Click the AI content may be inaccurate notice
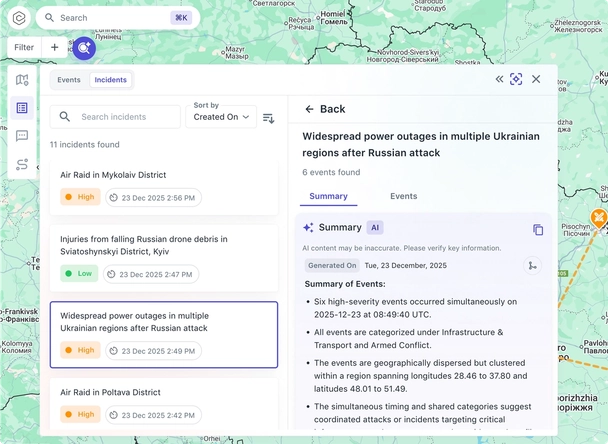Screen dimensions: 608x444 tap(402, 248)
